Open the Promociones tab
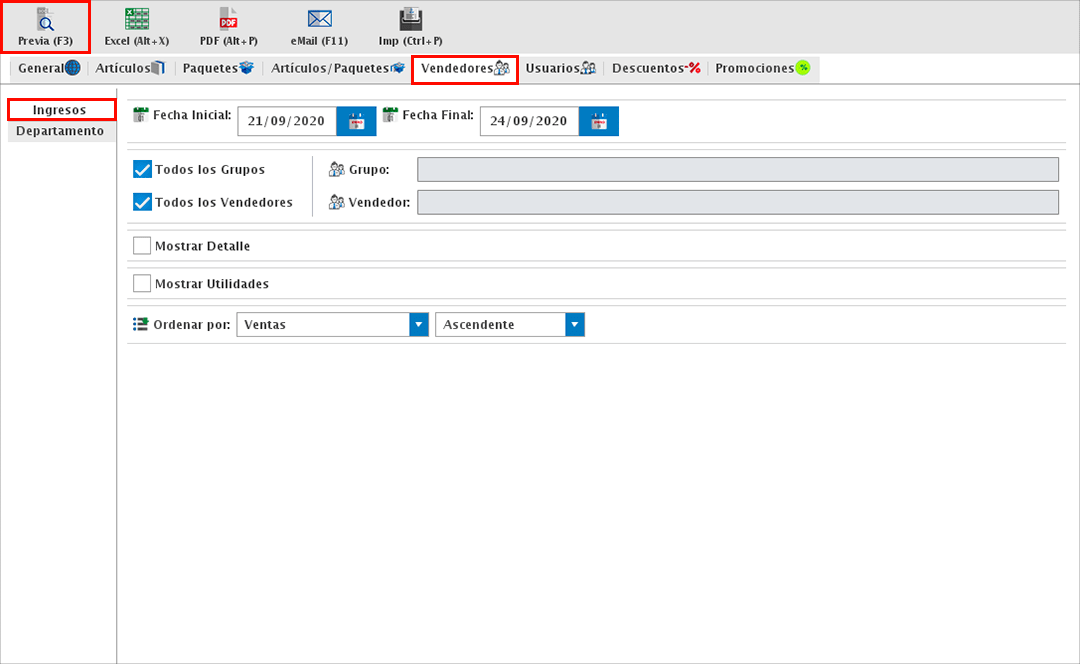The height and width of the screenshot is (664, 1080). 761,68
